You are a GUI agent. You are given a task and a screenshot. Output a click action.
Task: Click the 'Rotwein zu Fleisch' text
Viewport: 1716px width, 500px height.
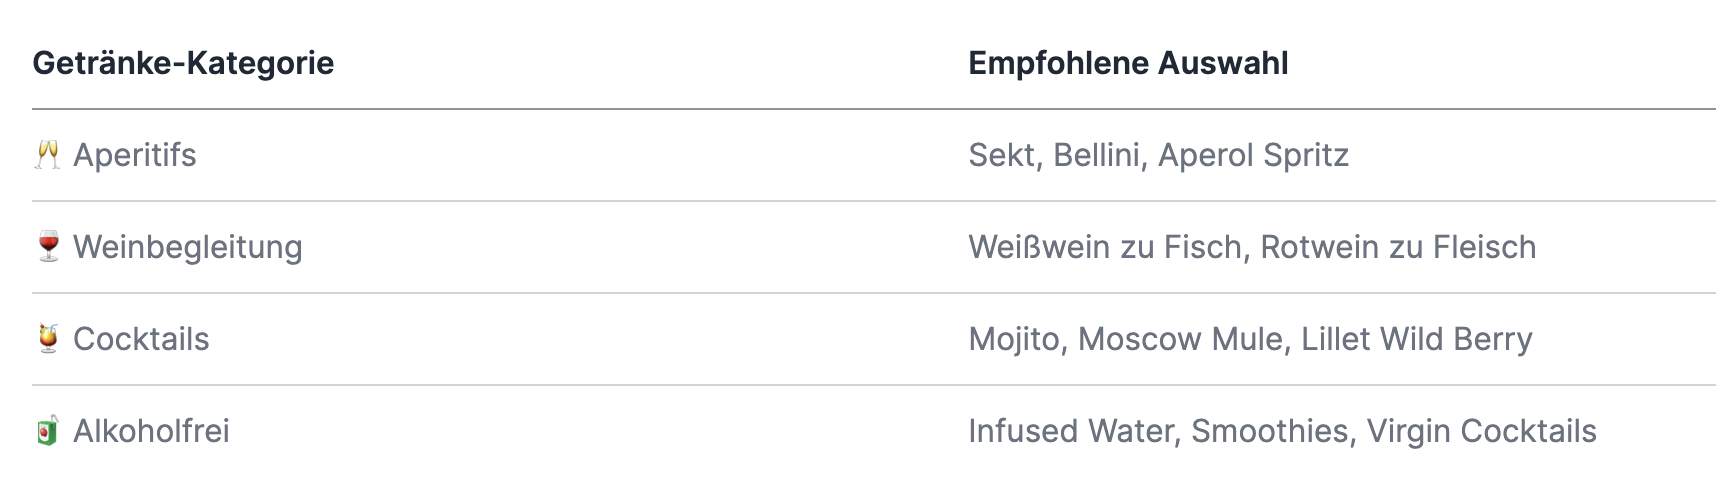(1398, 247)
